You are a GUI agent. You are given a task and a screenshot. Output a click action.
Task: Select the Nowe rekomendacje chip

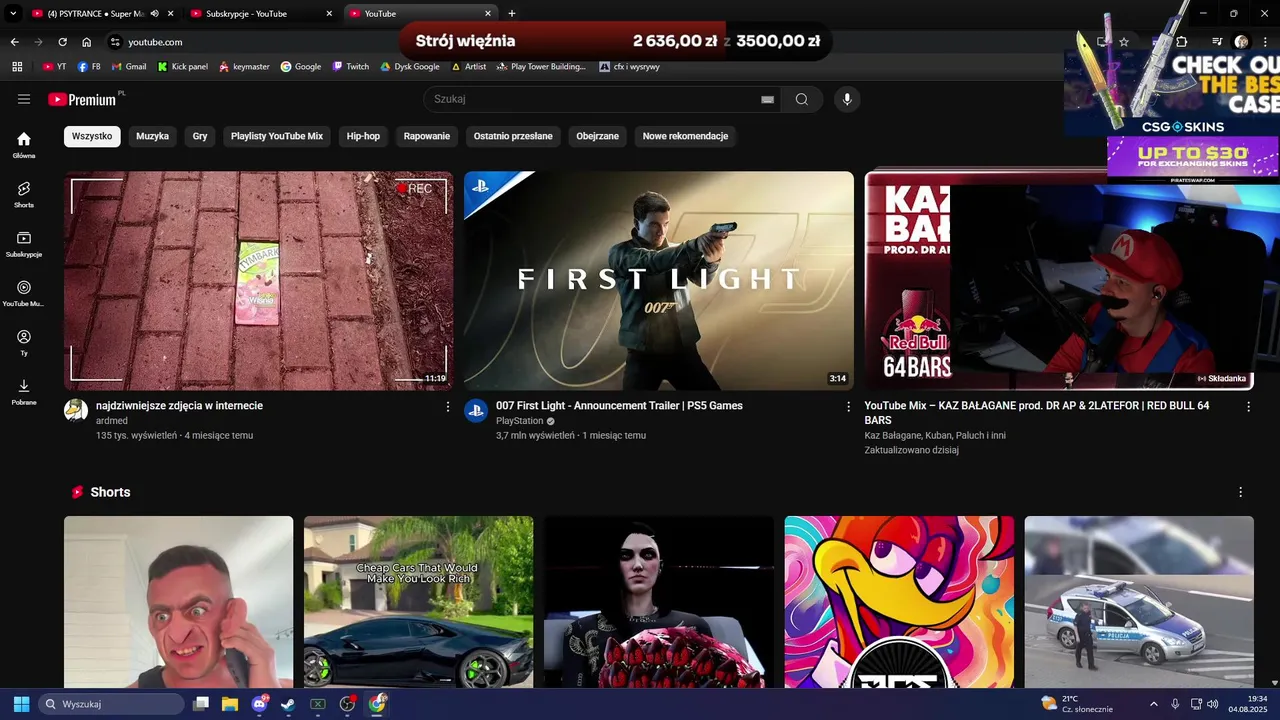point(685,136)
